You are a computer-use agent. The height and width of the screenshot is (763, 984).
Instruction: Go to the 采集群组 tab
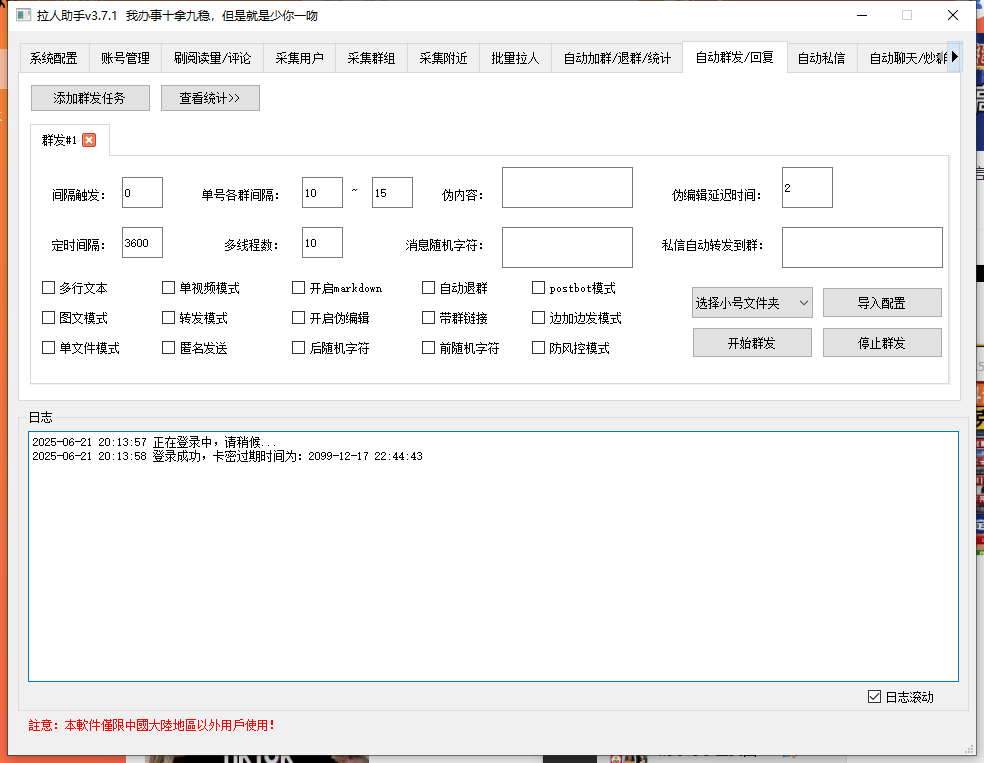click(x=371, y=58)
